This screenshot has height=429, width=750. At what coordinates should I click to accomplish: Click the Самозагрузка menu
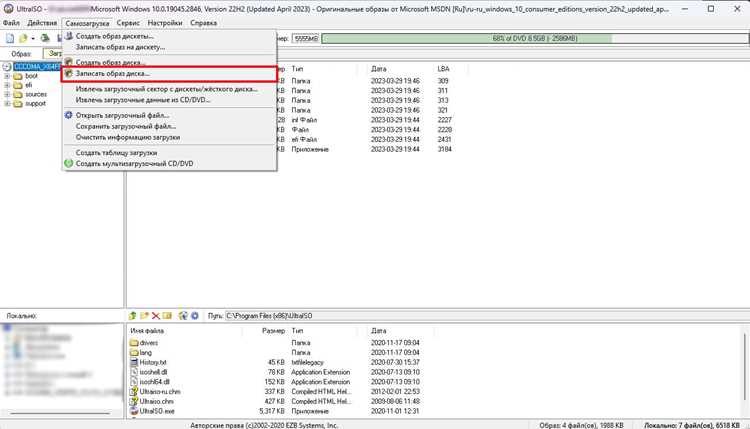(x=87, y=23)
